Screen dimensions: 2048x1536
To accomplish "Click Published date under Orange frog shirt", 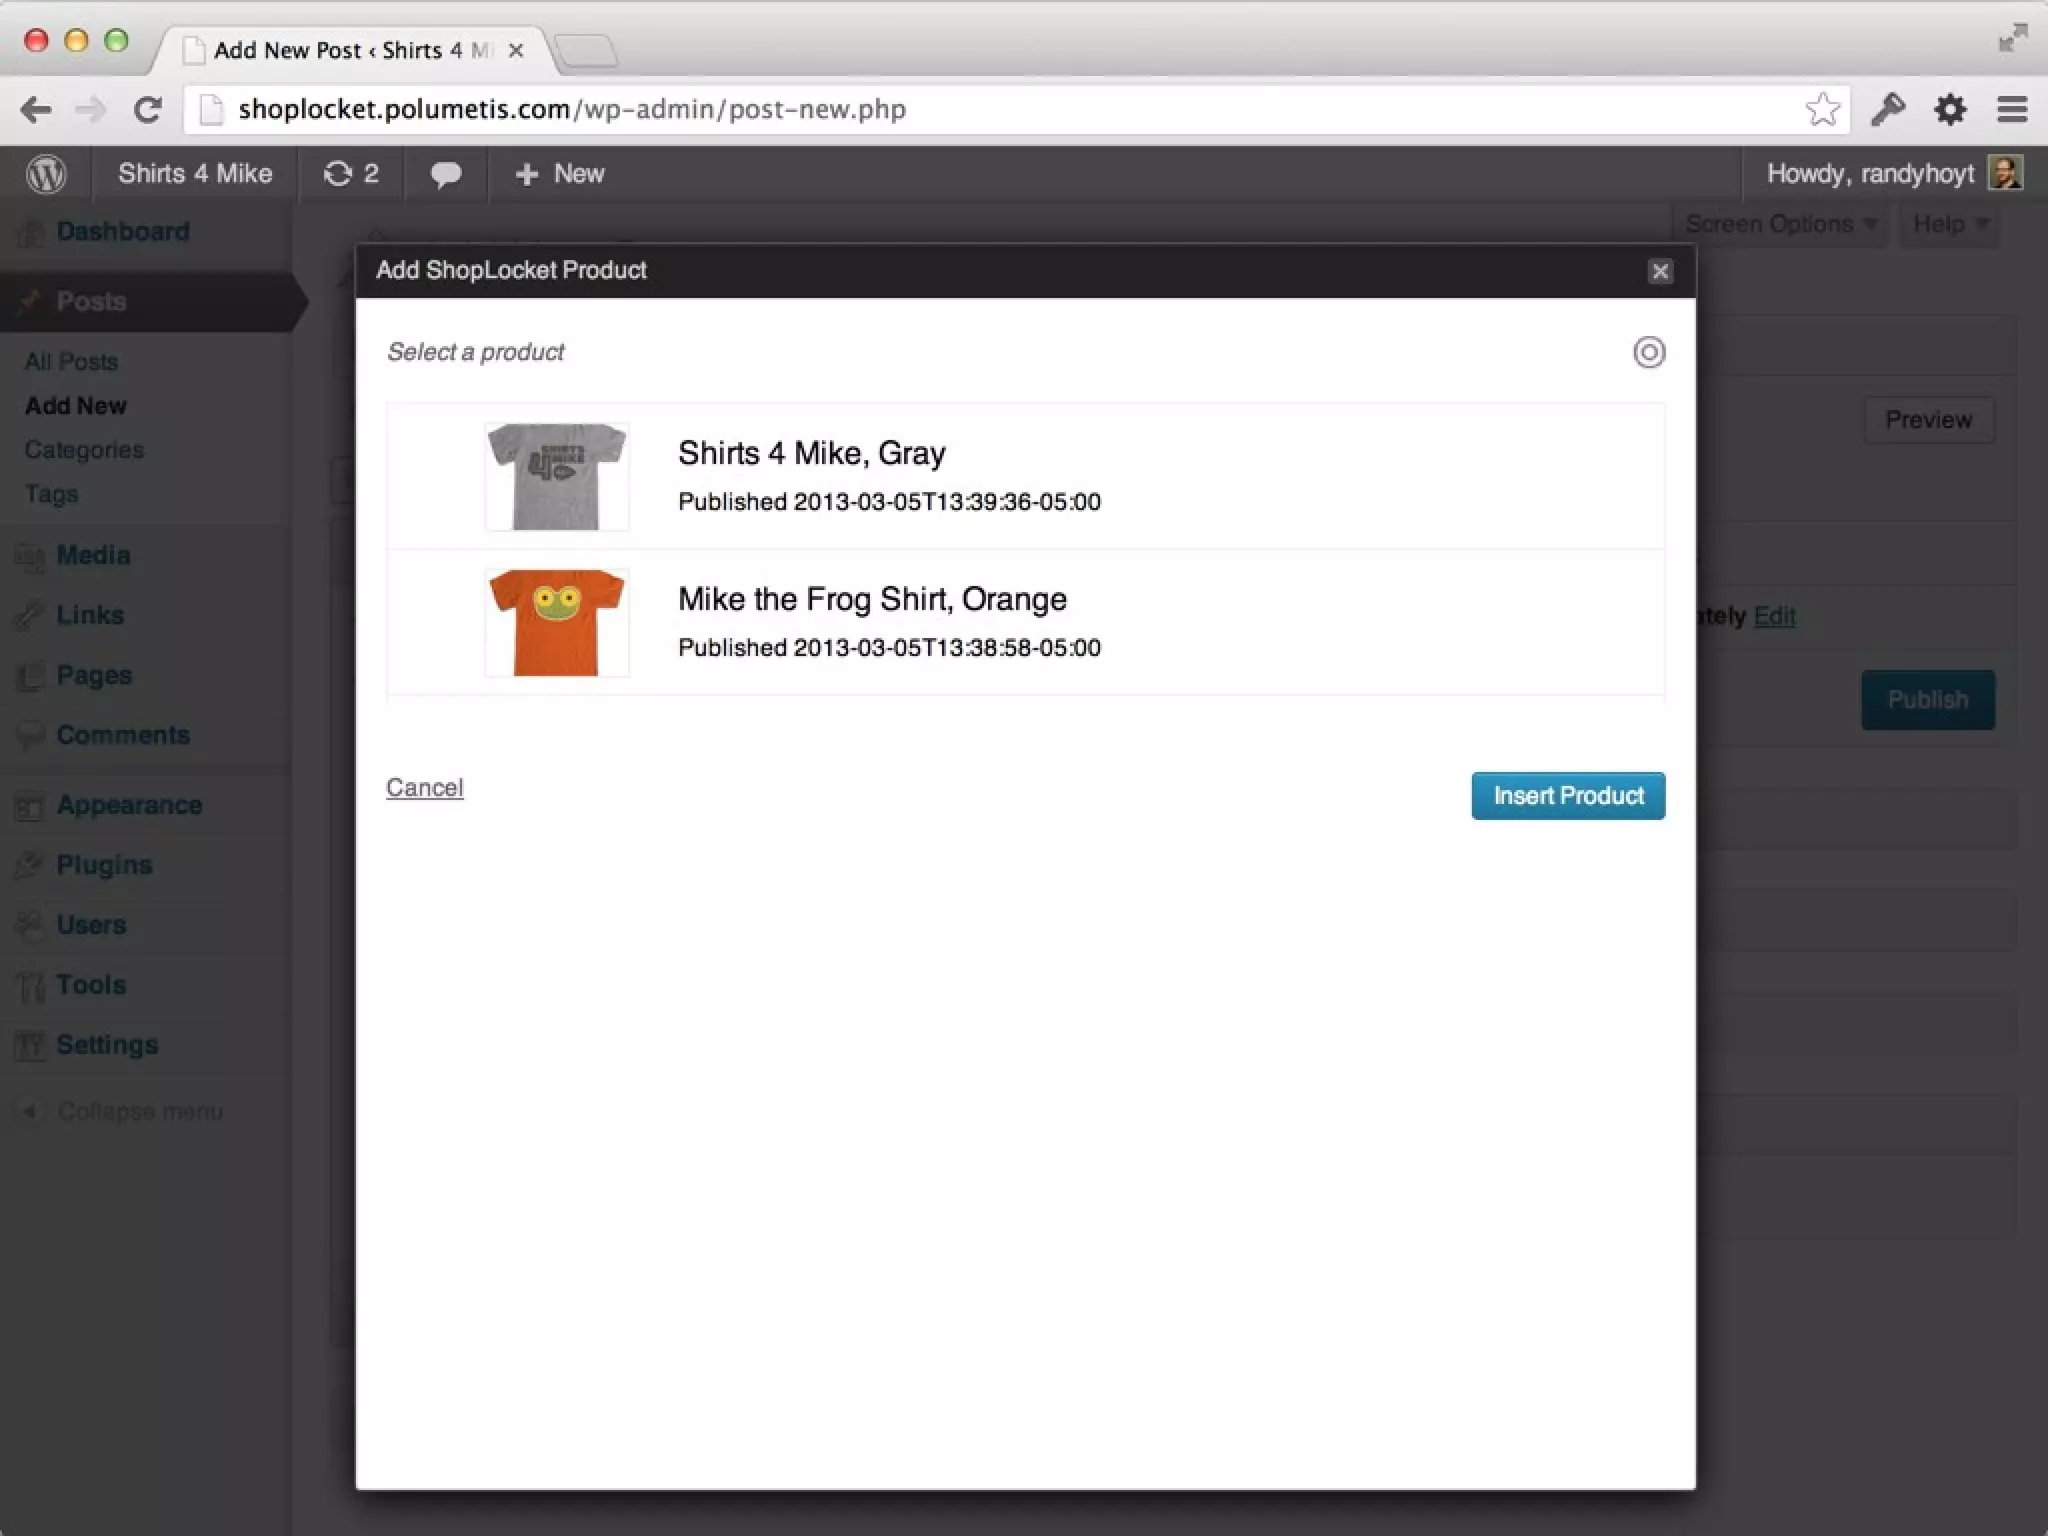I will pyautogui.click(x=889, y=648).
